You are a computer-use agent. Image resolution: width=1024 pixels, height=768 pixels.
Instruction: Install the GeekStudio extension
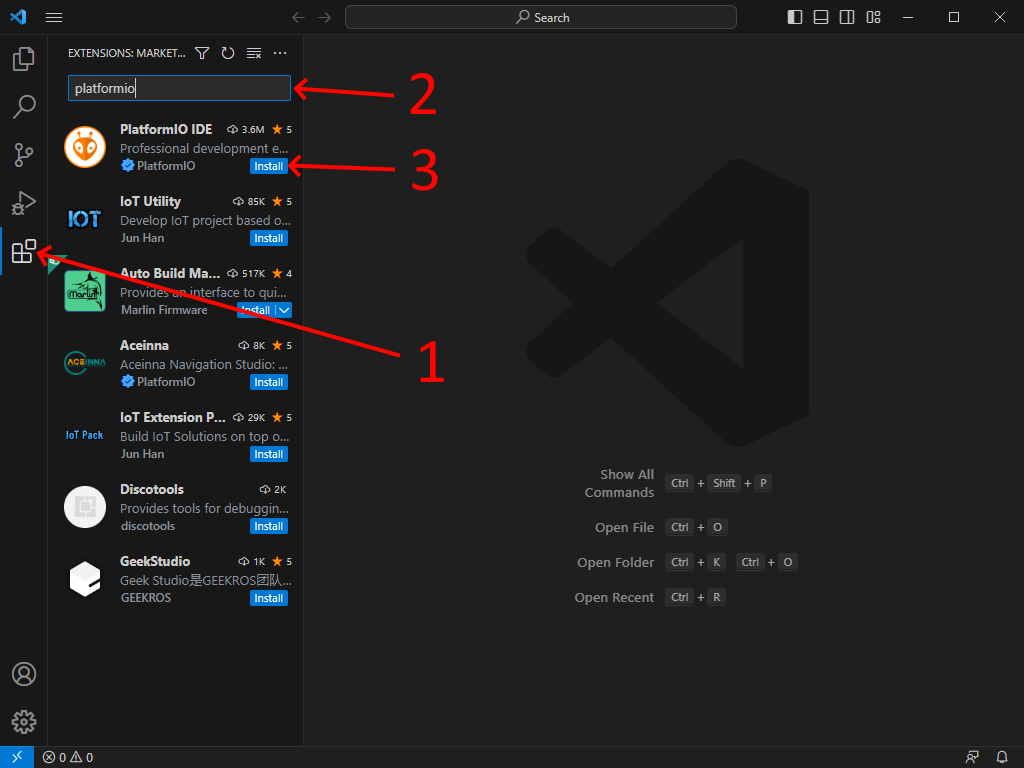click(268, 598)
